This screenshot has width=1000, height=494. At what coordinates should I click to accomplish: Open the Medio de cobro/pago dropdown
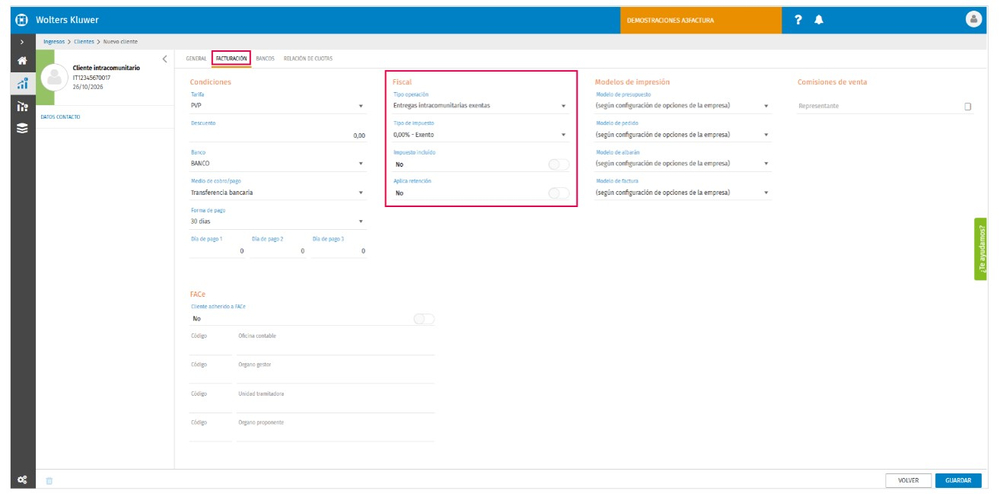click(x=278, y=193)
